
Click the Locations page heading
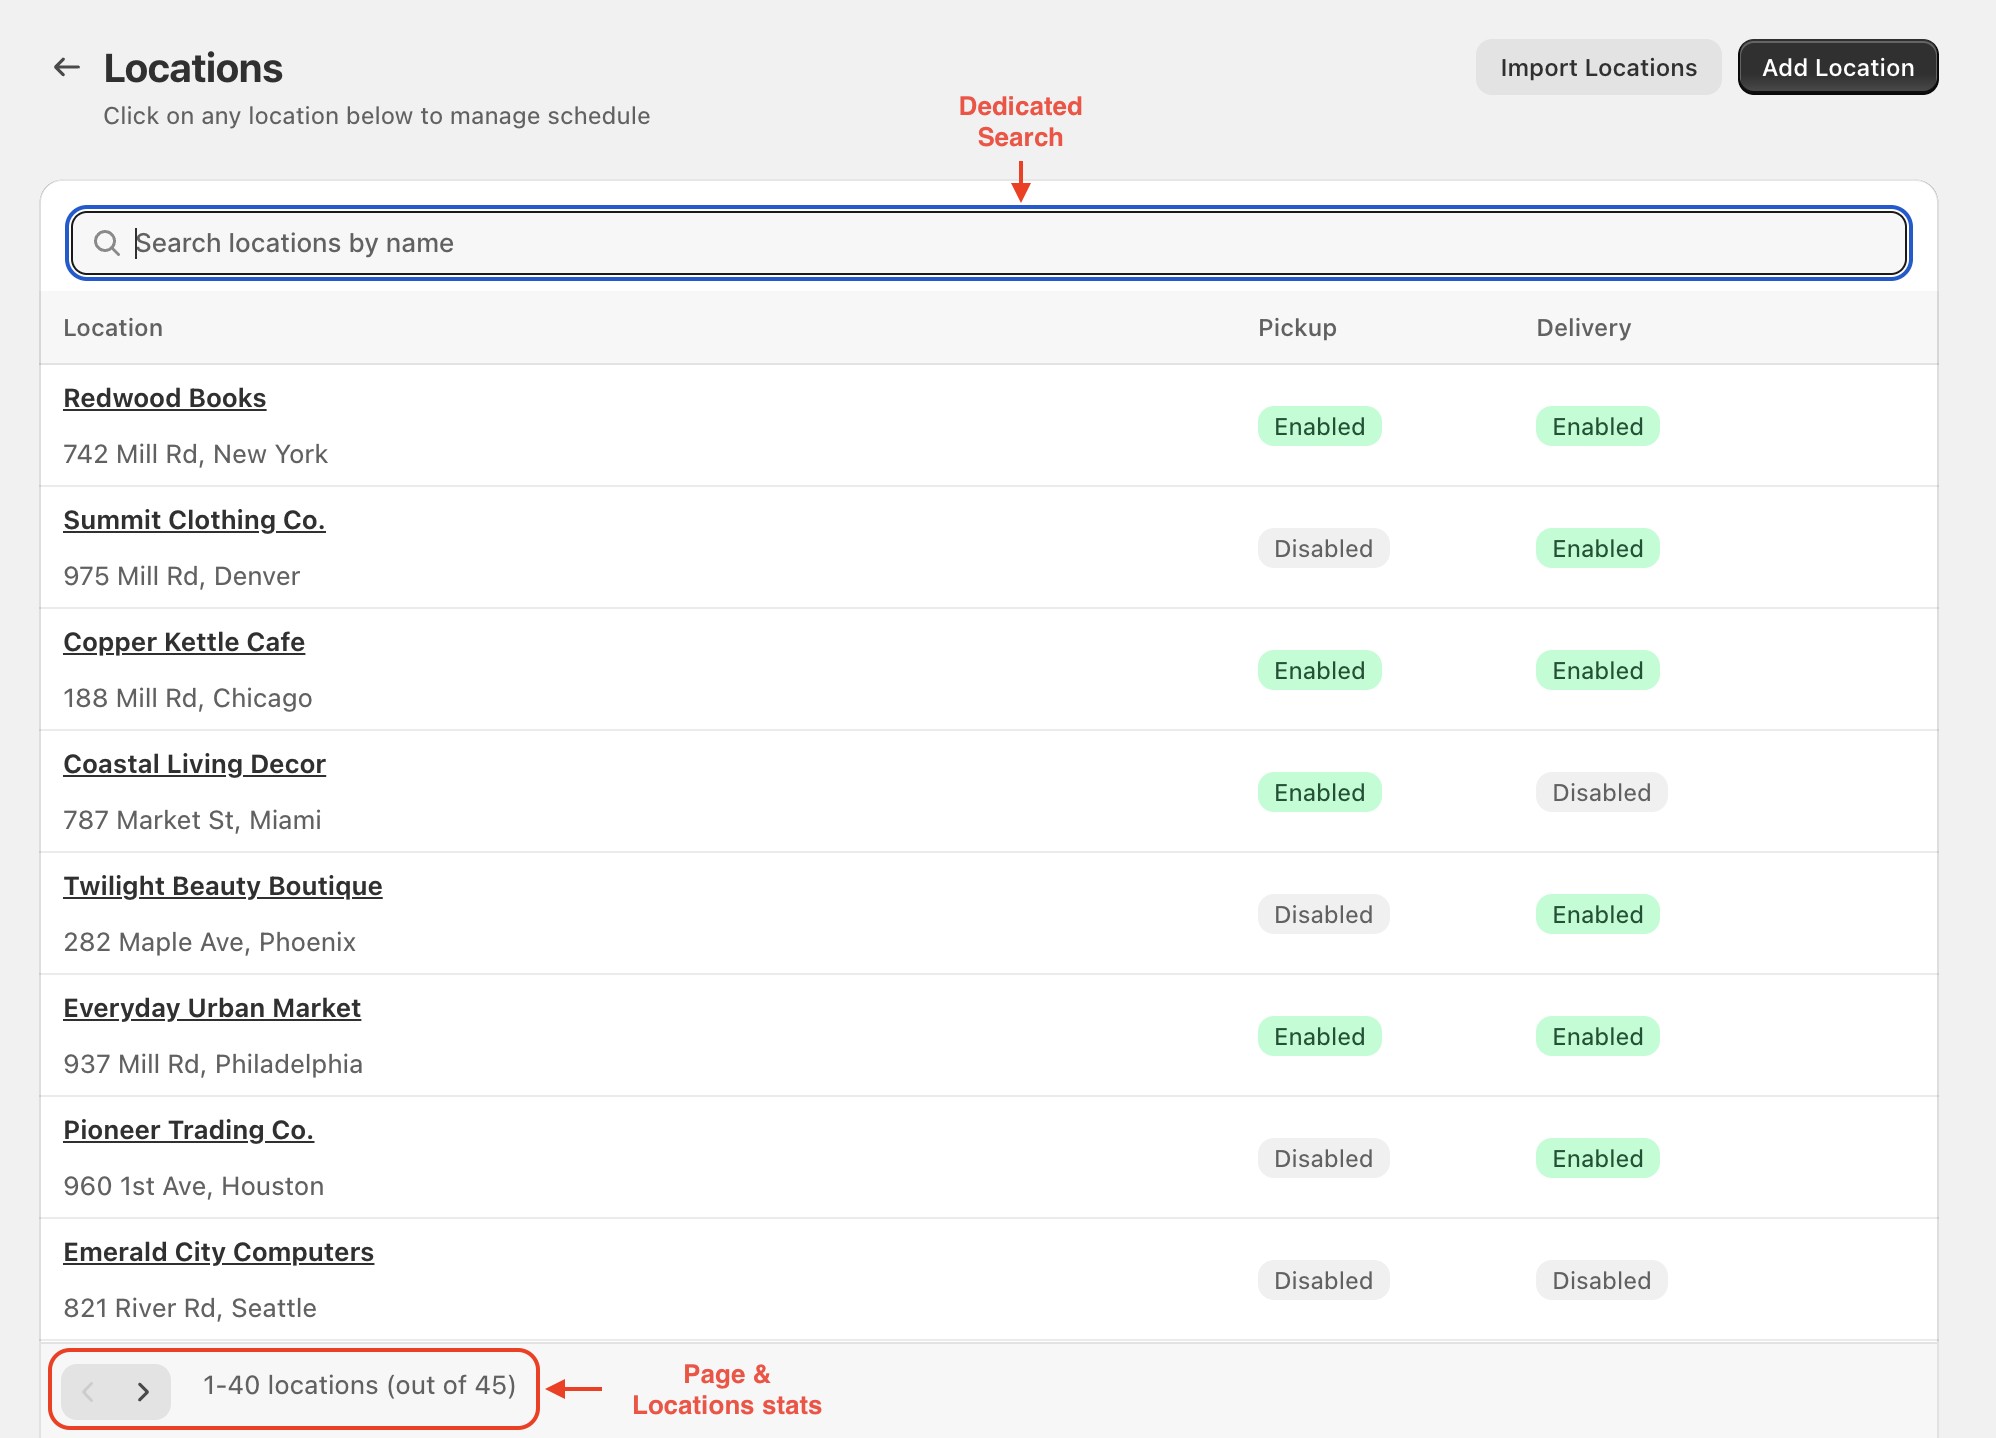(193, 68)
